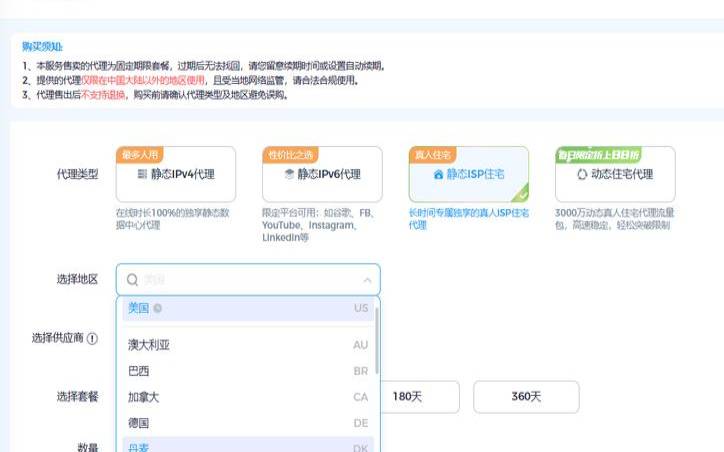Click the green checkmark on 静态ISP住宅 card

coord(522,195)
